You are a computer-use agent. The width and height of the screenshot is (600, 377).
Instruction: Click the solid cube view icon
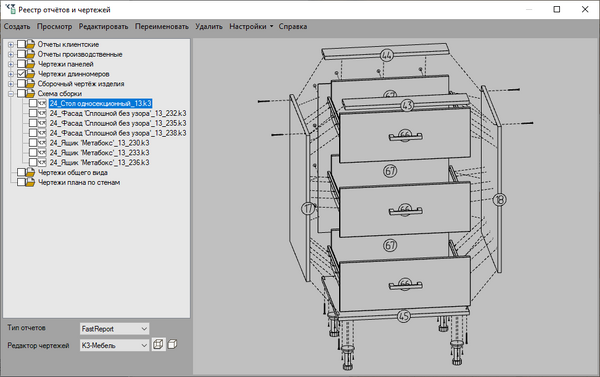(x=173, y=344)
